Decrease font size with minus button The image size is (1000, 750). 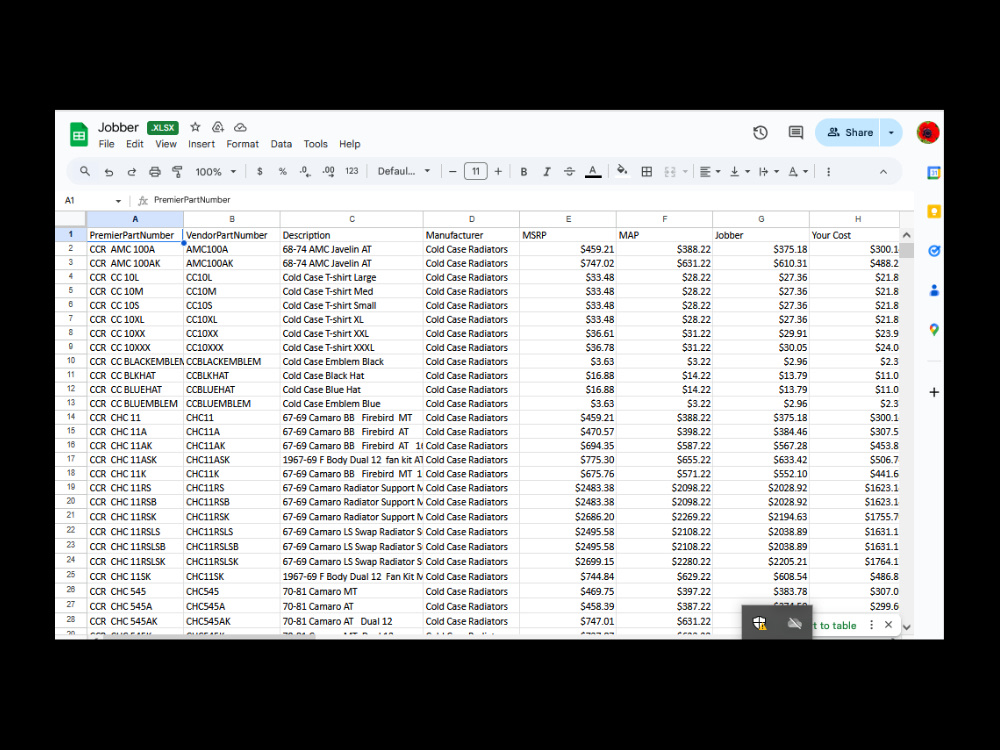pos(452,172)
